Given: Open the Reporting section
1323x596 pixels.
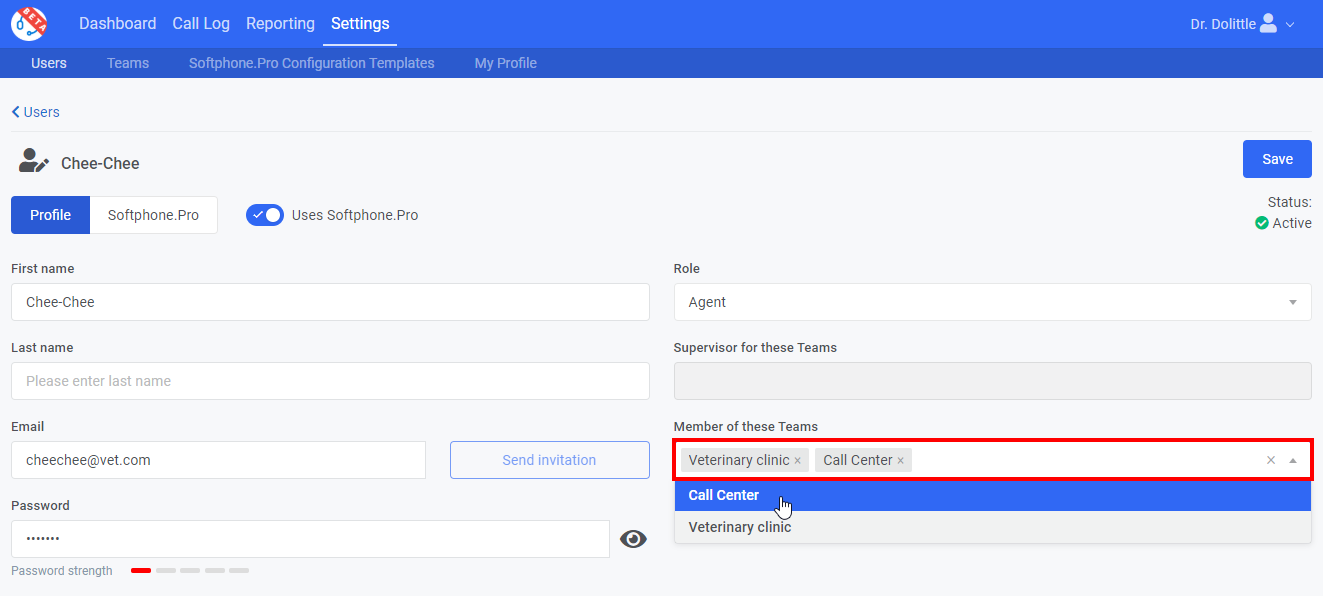Looking at the screenshot, I should pos(280,23).
